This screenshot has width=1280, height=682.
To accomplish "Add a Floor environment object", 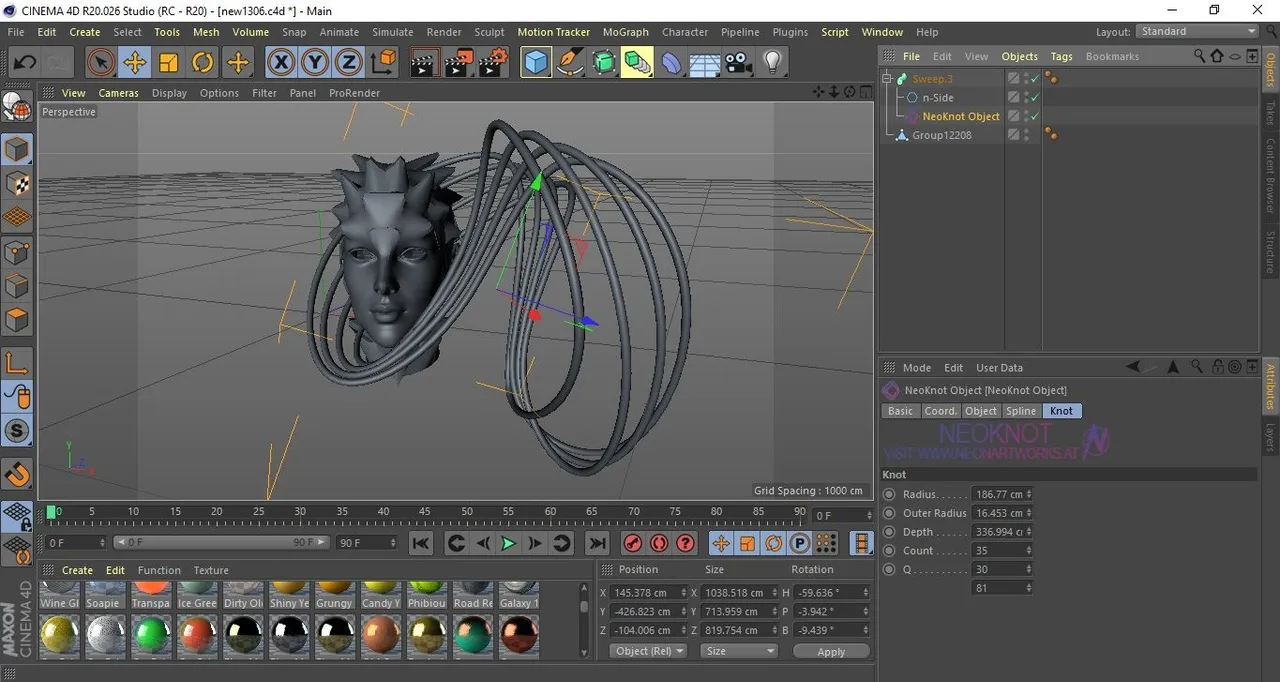I will tap(705, 63).
